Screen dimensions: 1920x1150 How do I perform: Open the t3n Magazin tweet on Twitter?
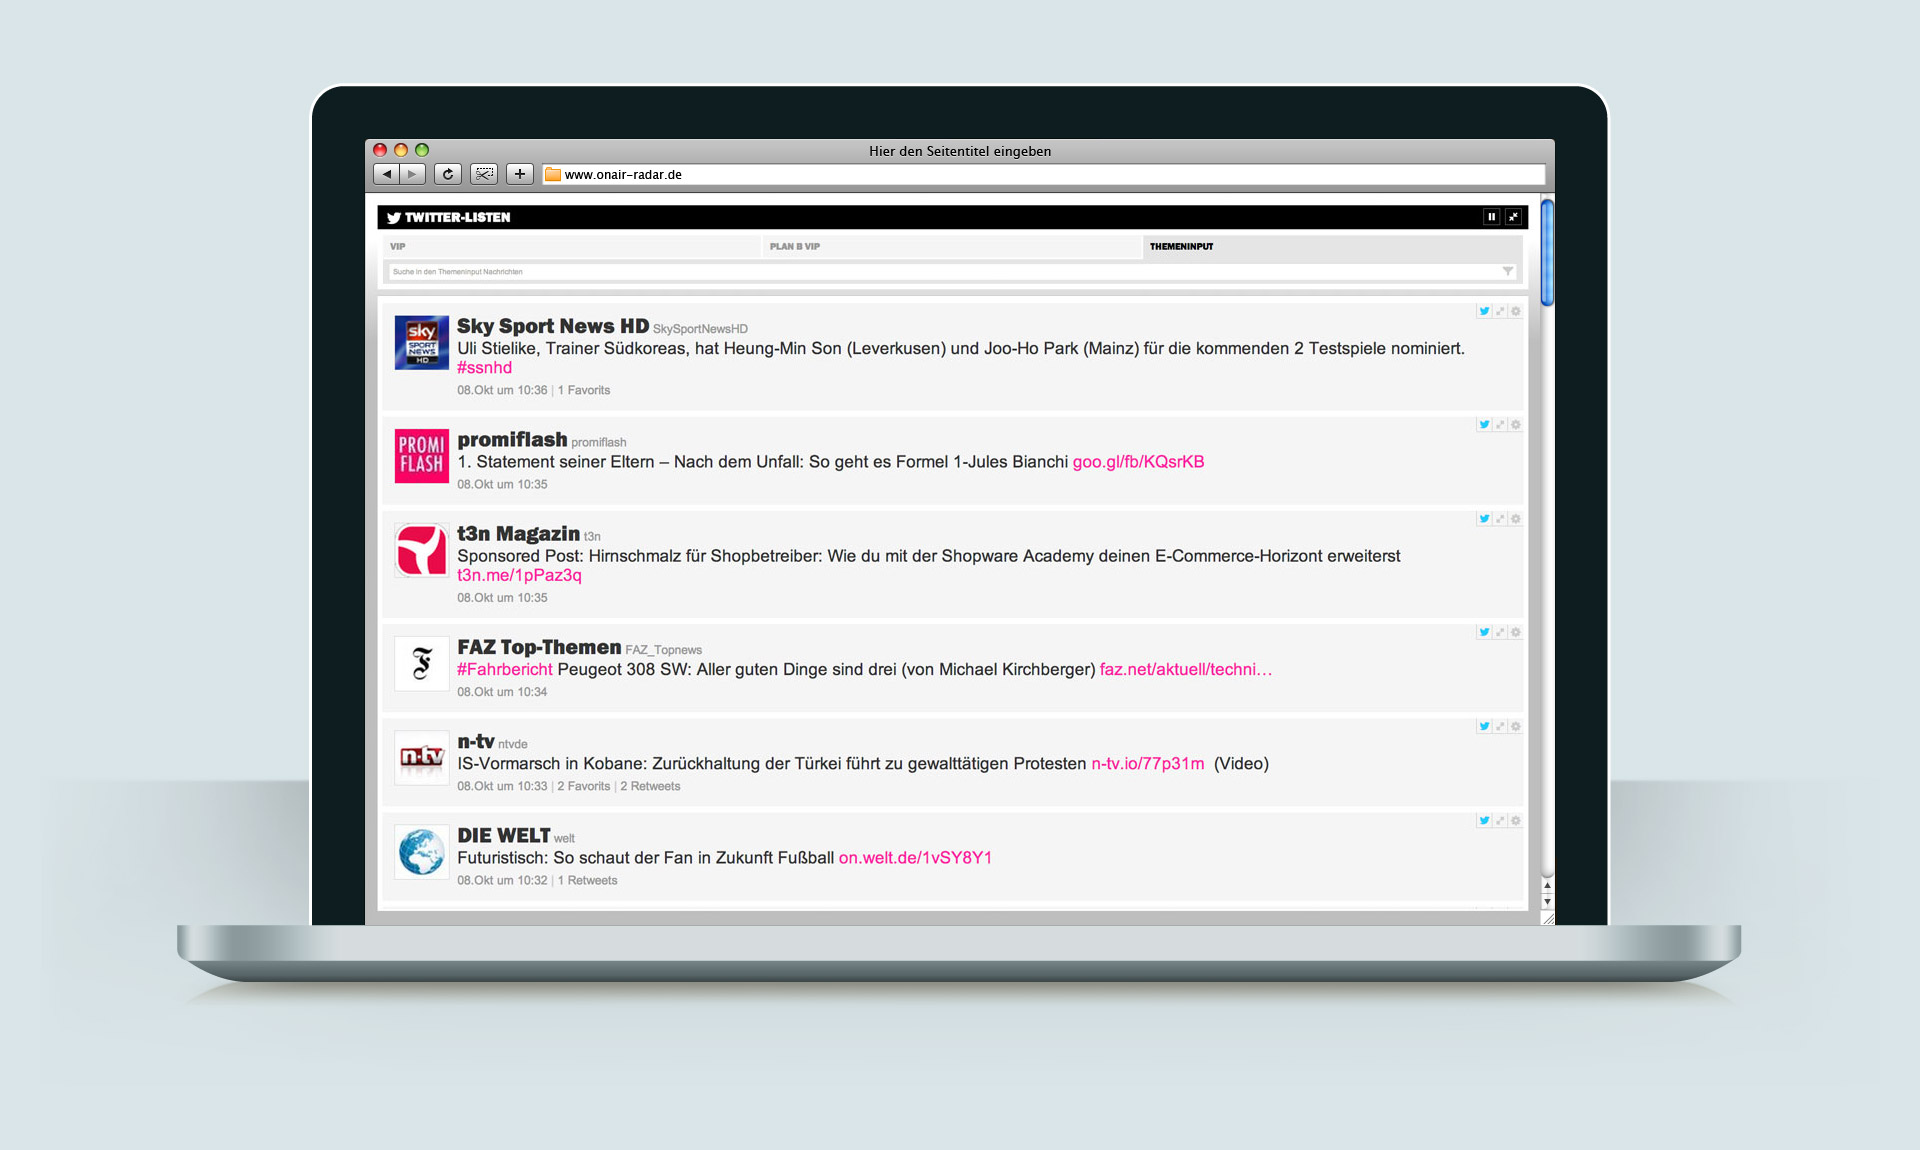pyautogui.click(x=1484, y=519)
